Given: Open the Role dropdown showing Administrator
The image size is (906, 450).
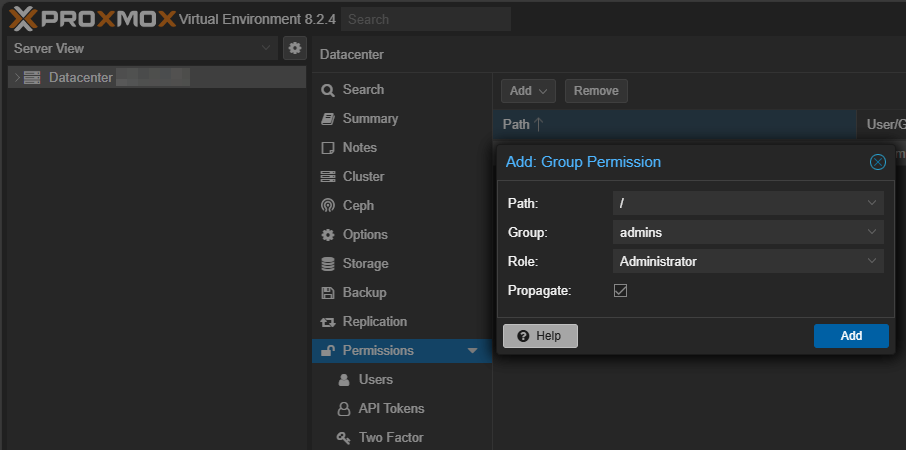Looking at the screenshot, I should [x=748, y=261].
